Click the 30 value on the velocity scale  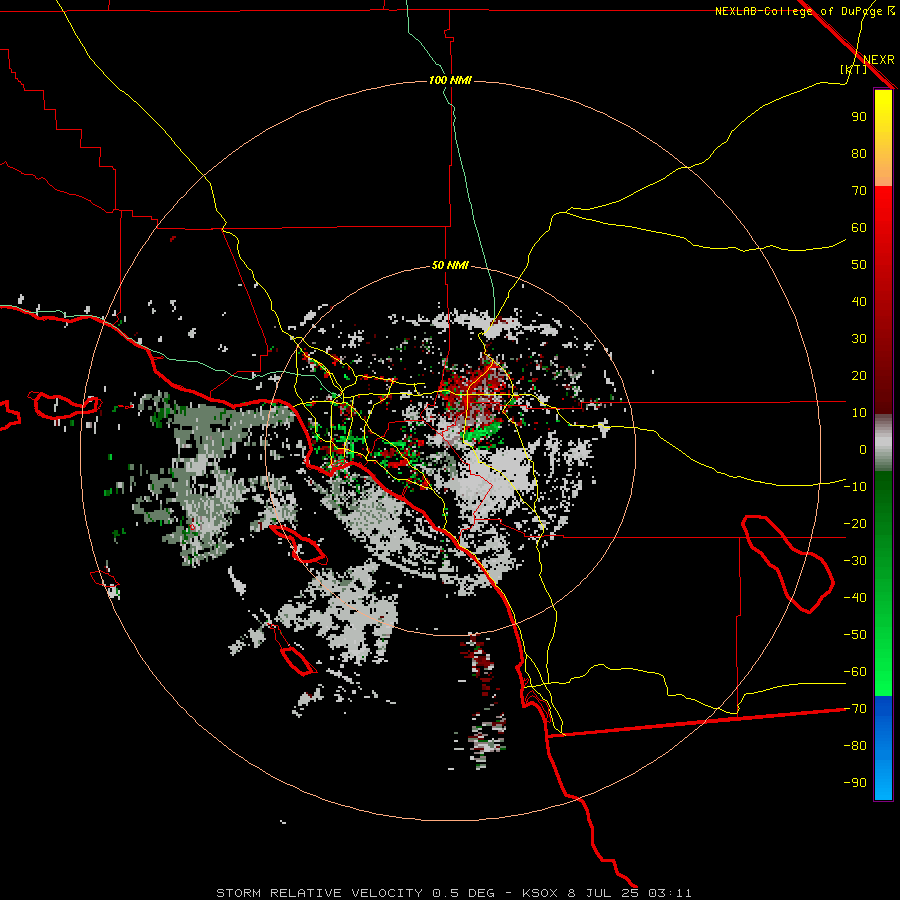pyautogui.click(x=859, y=339)
